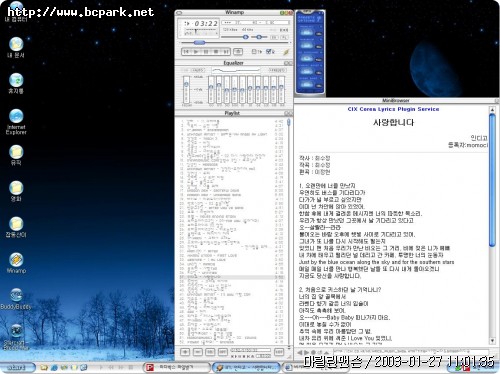The height and width of the screenshot is (374, 500).
Task: Launch the BuddyBuddy desktop shortcut
Action: click(16, 299)
